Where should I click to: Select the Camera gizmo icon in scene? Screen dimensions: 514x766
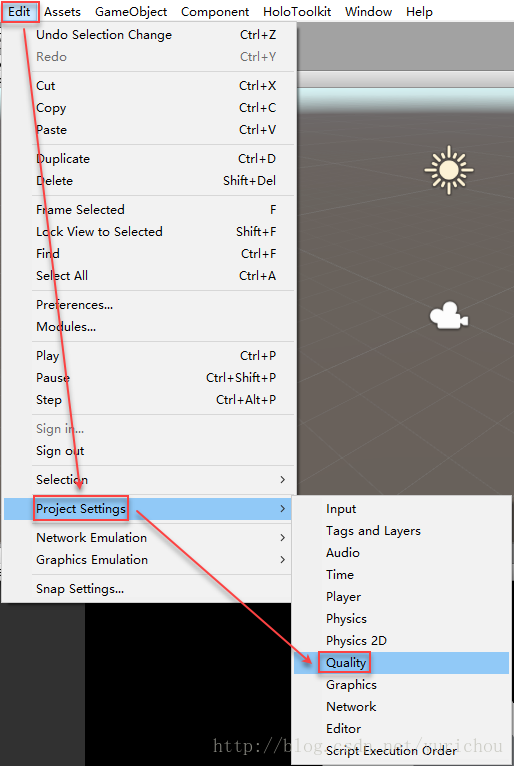click(x=449, y=316)
